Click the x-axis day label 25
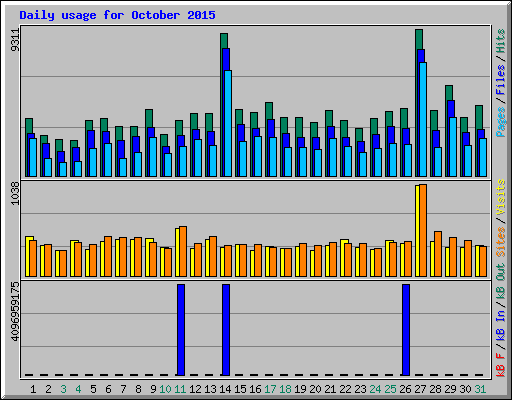 390,389
